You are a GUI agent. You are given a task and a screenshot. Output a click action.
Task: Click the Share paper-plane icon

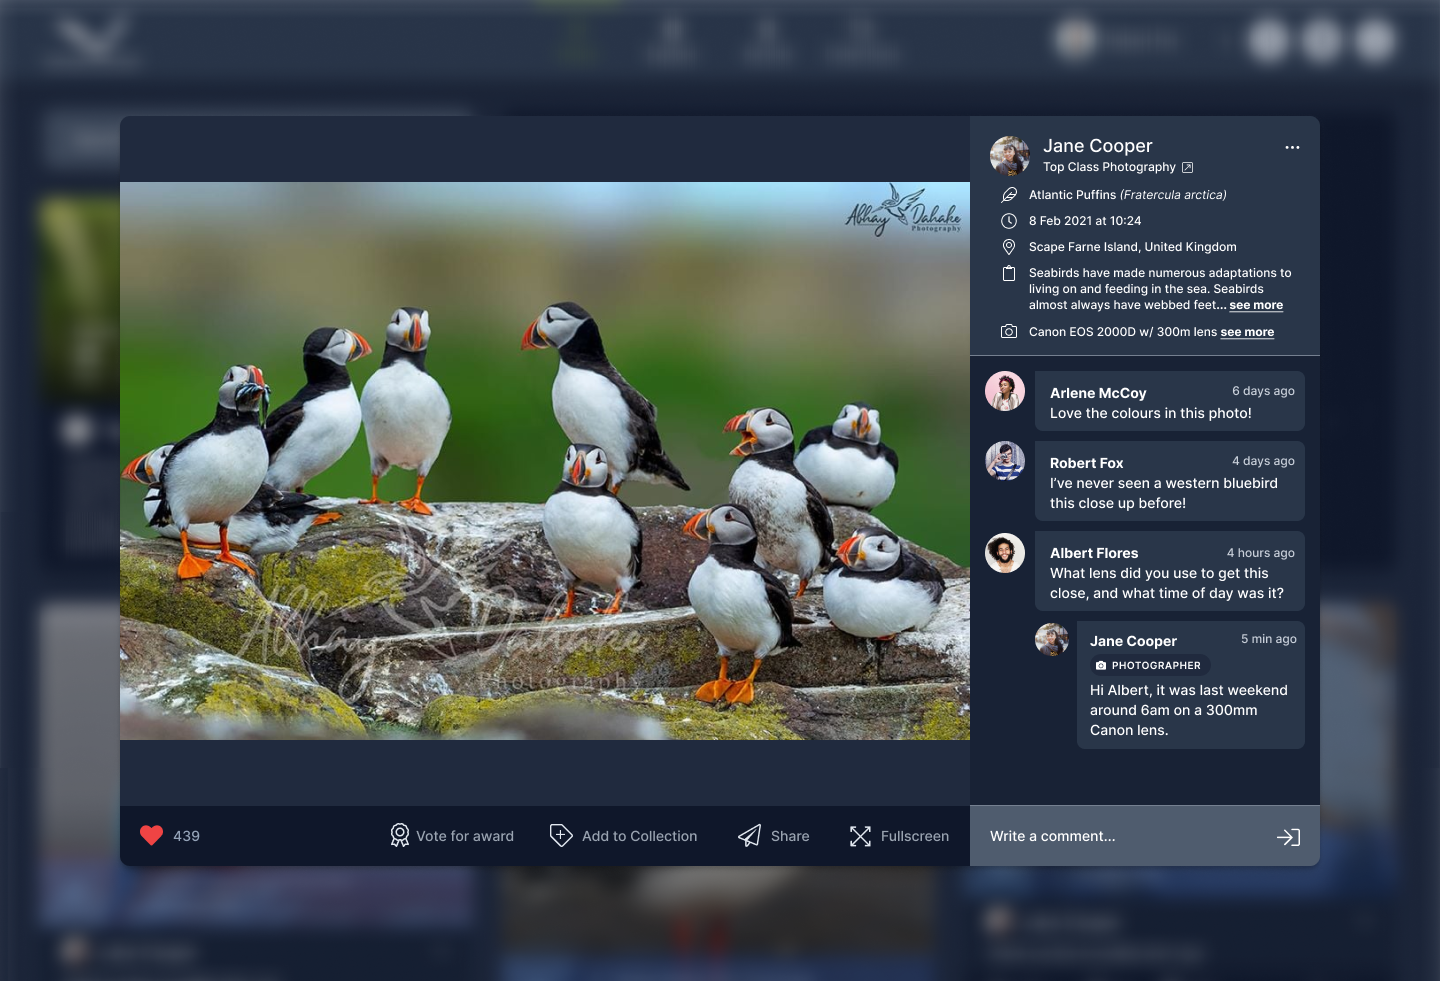click(x=748, y=835)
